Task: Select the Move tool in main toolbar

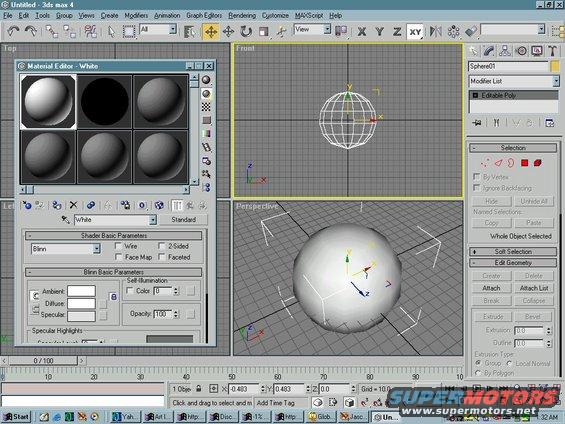Action: click(x=211, y=32)
